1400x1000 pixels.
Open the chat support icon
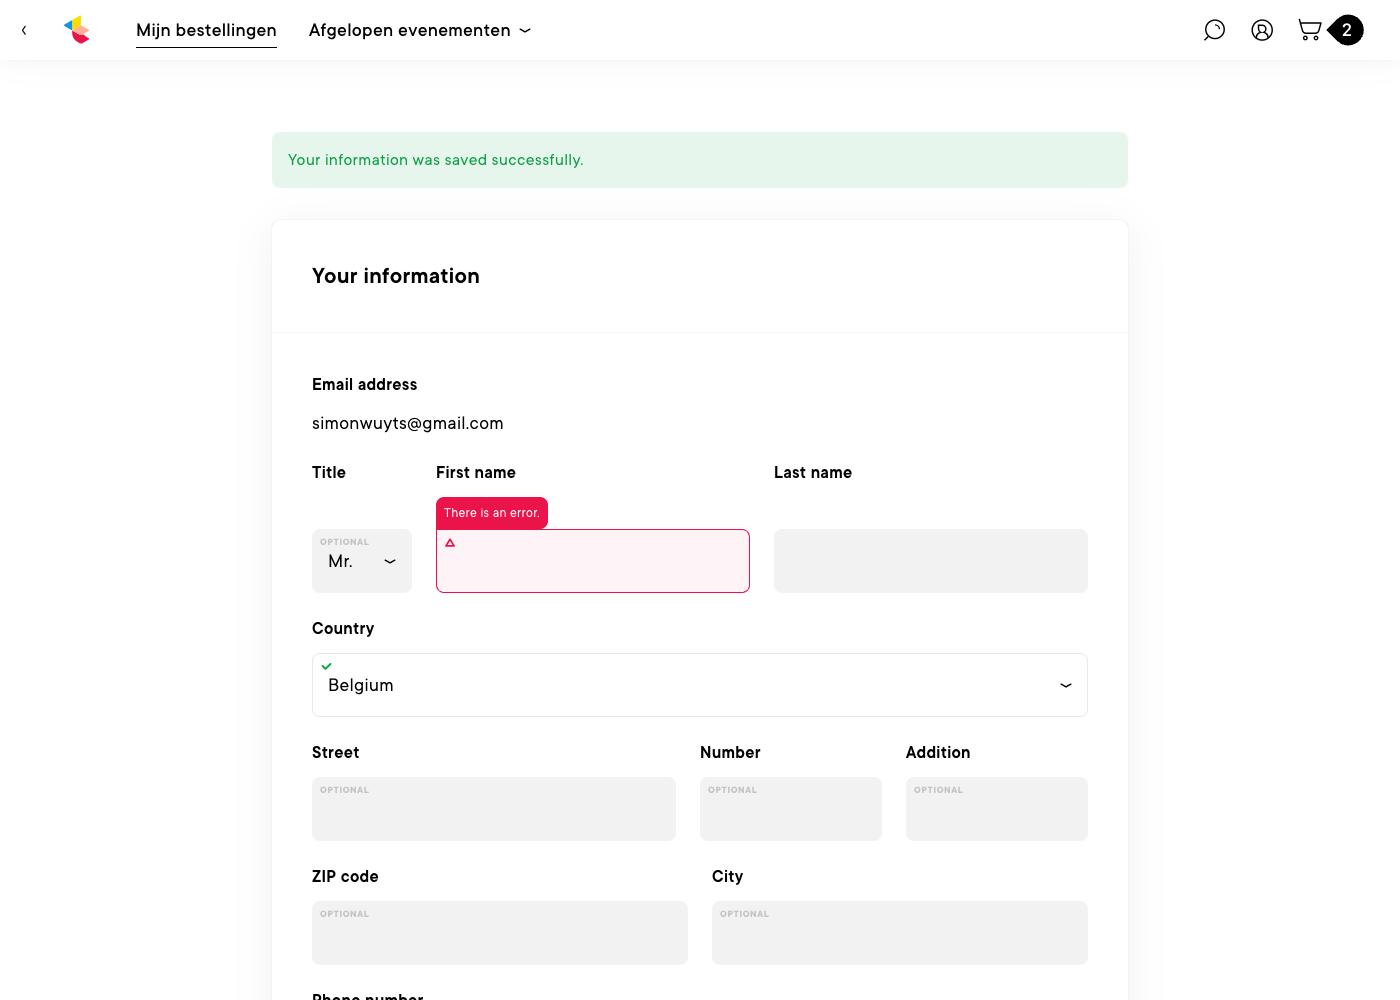pos(1214,30)
